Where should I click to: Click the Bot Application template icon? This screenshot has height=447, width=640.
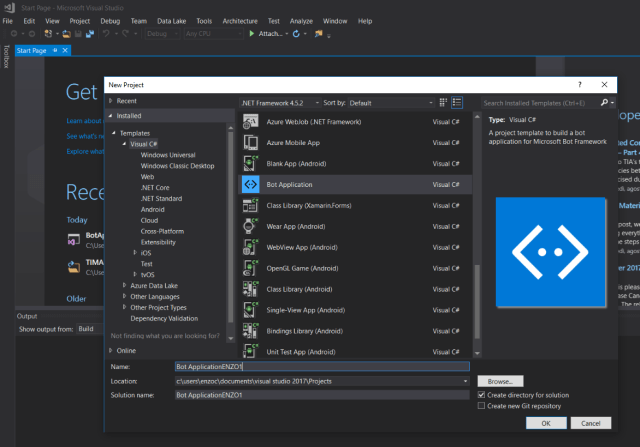click(x=250, y=185)
